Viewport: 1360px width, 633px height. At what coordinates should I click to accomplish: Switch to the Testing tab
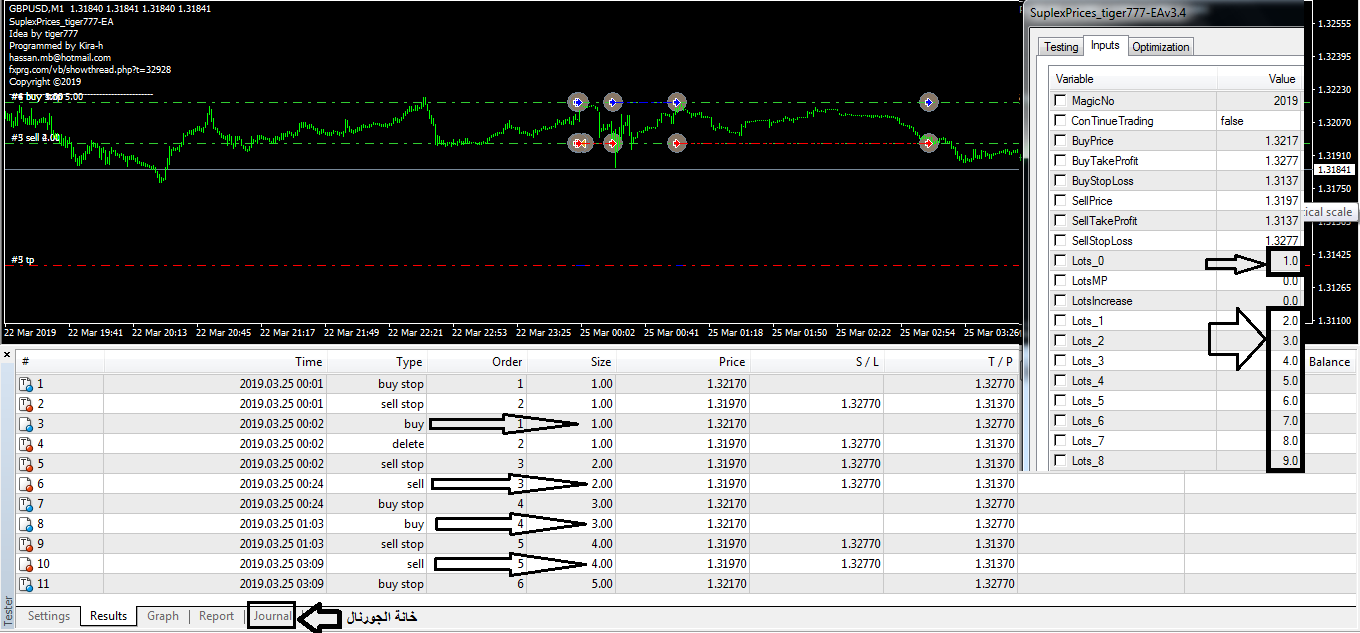point(1061,47)
